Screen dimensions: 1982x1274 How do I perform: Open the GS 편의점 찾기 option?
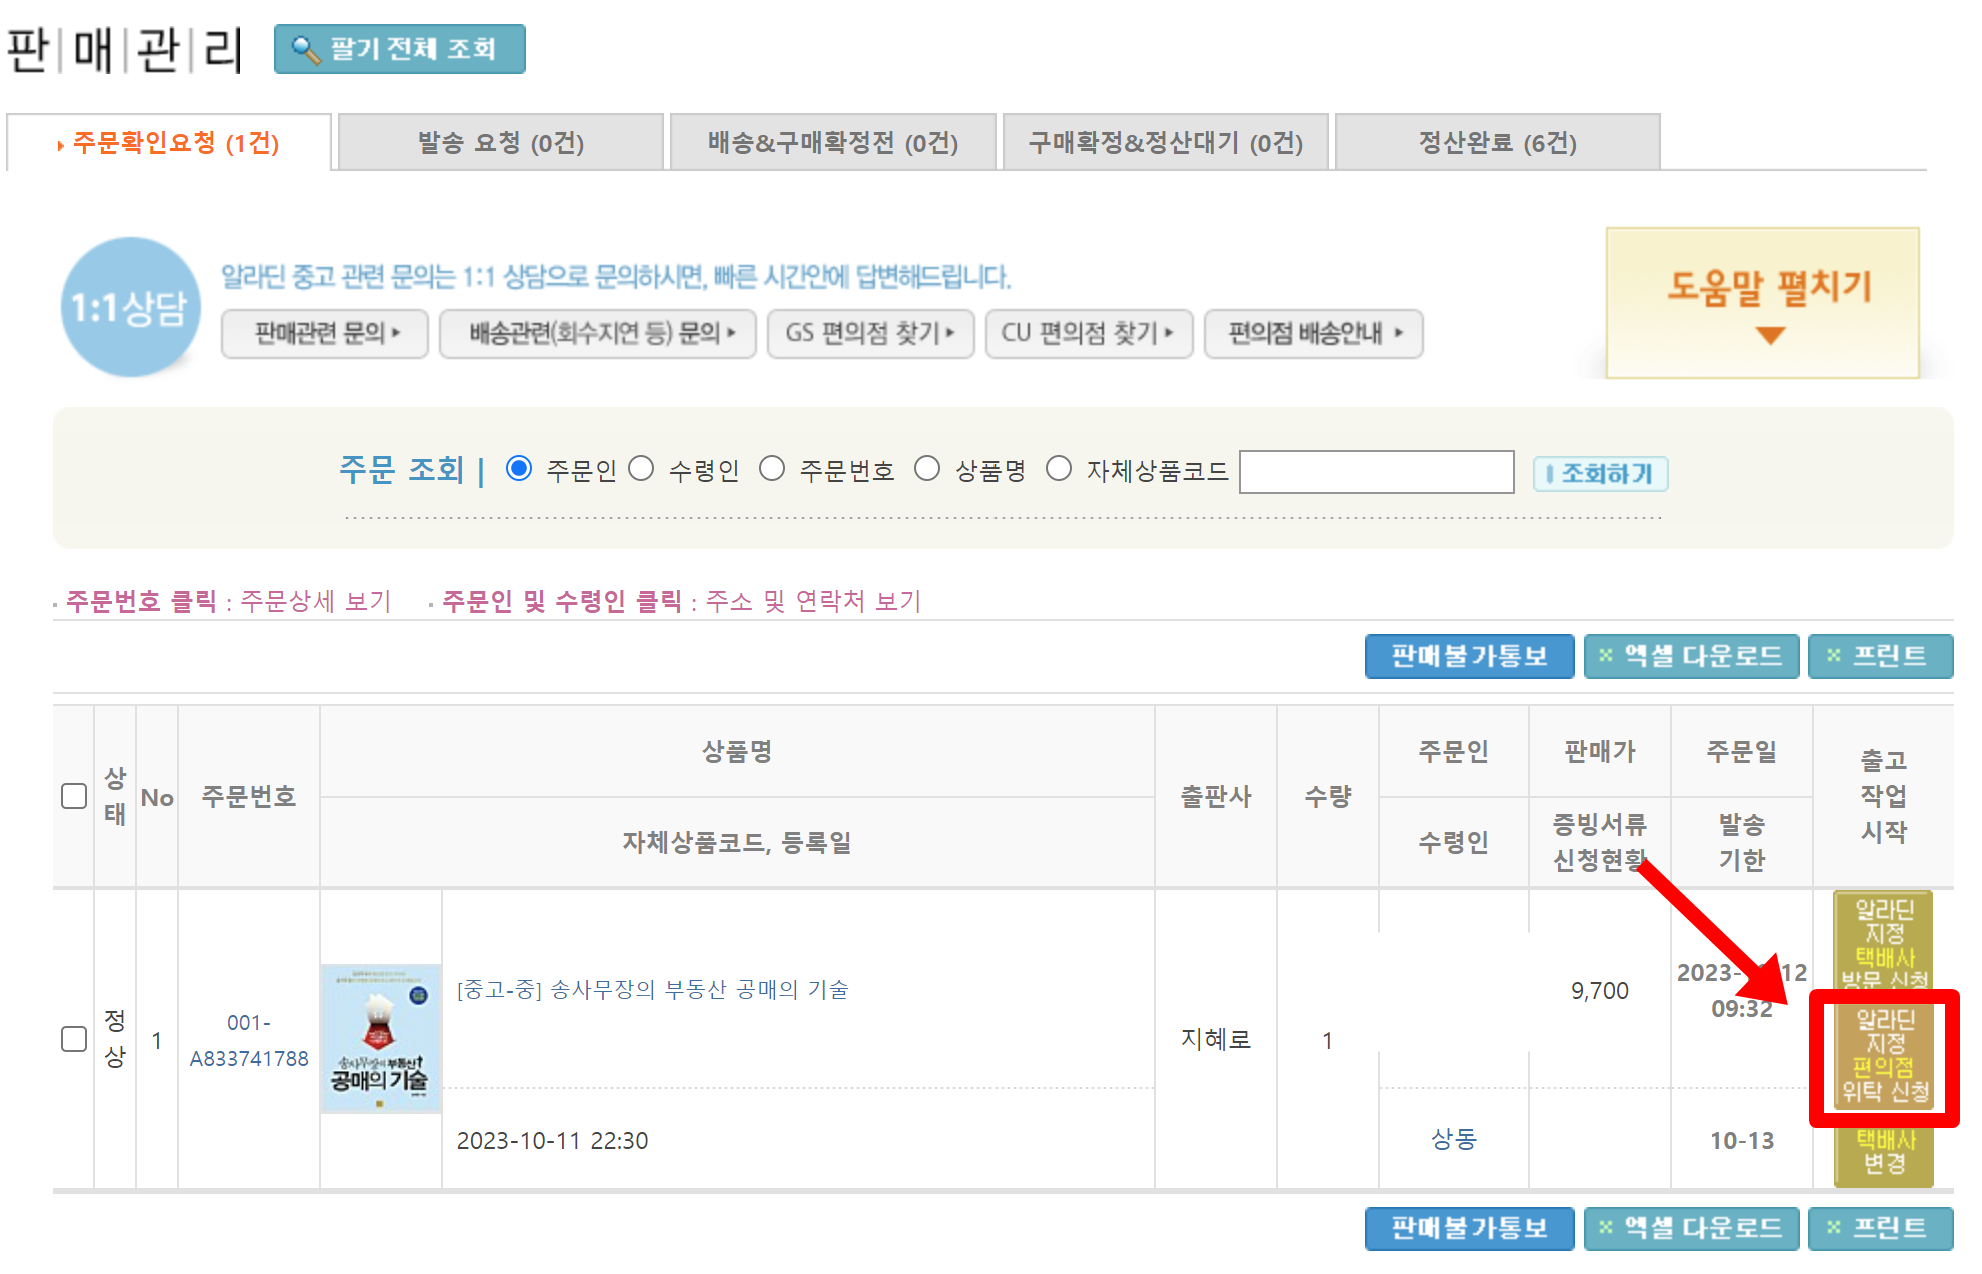pos(869,333)
